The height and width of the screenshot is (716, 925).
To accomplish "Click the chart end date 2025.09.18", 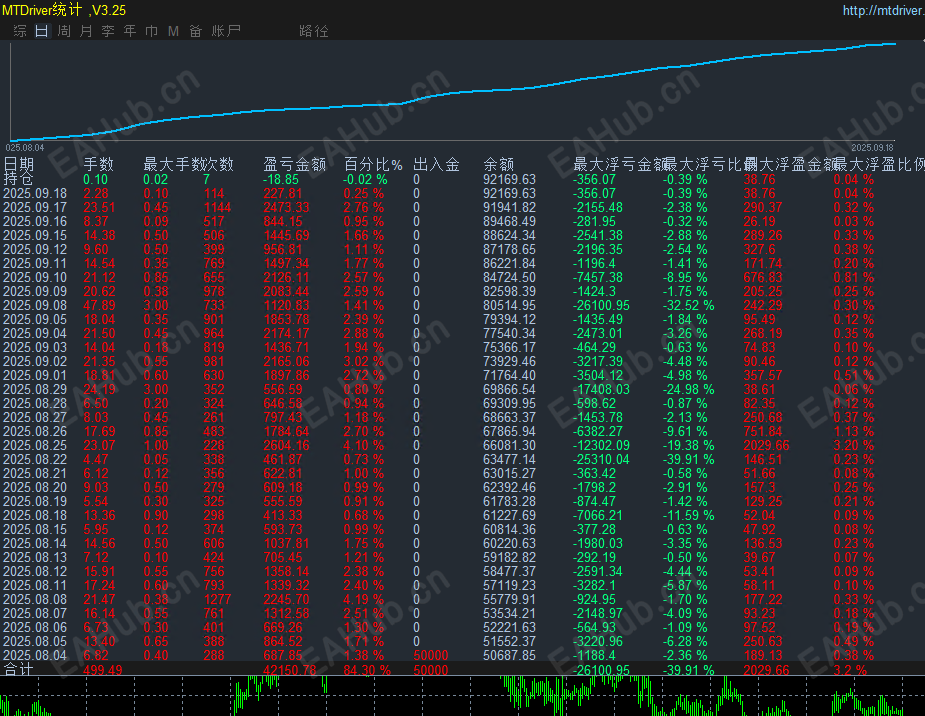I will pos(872,147).
